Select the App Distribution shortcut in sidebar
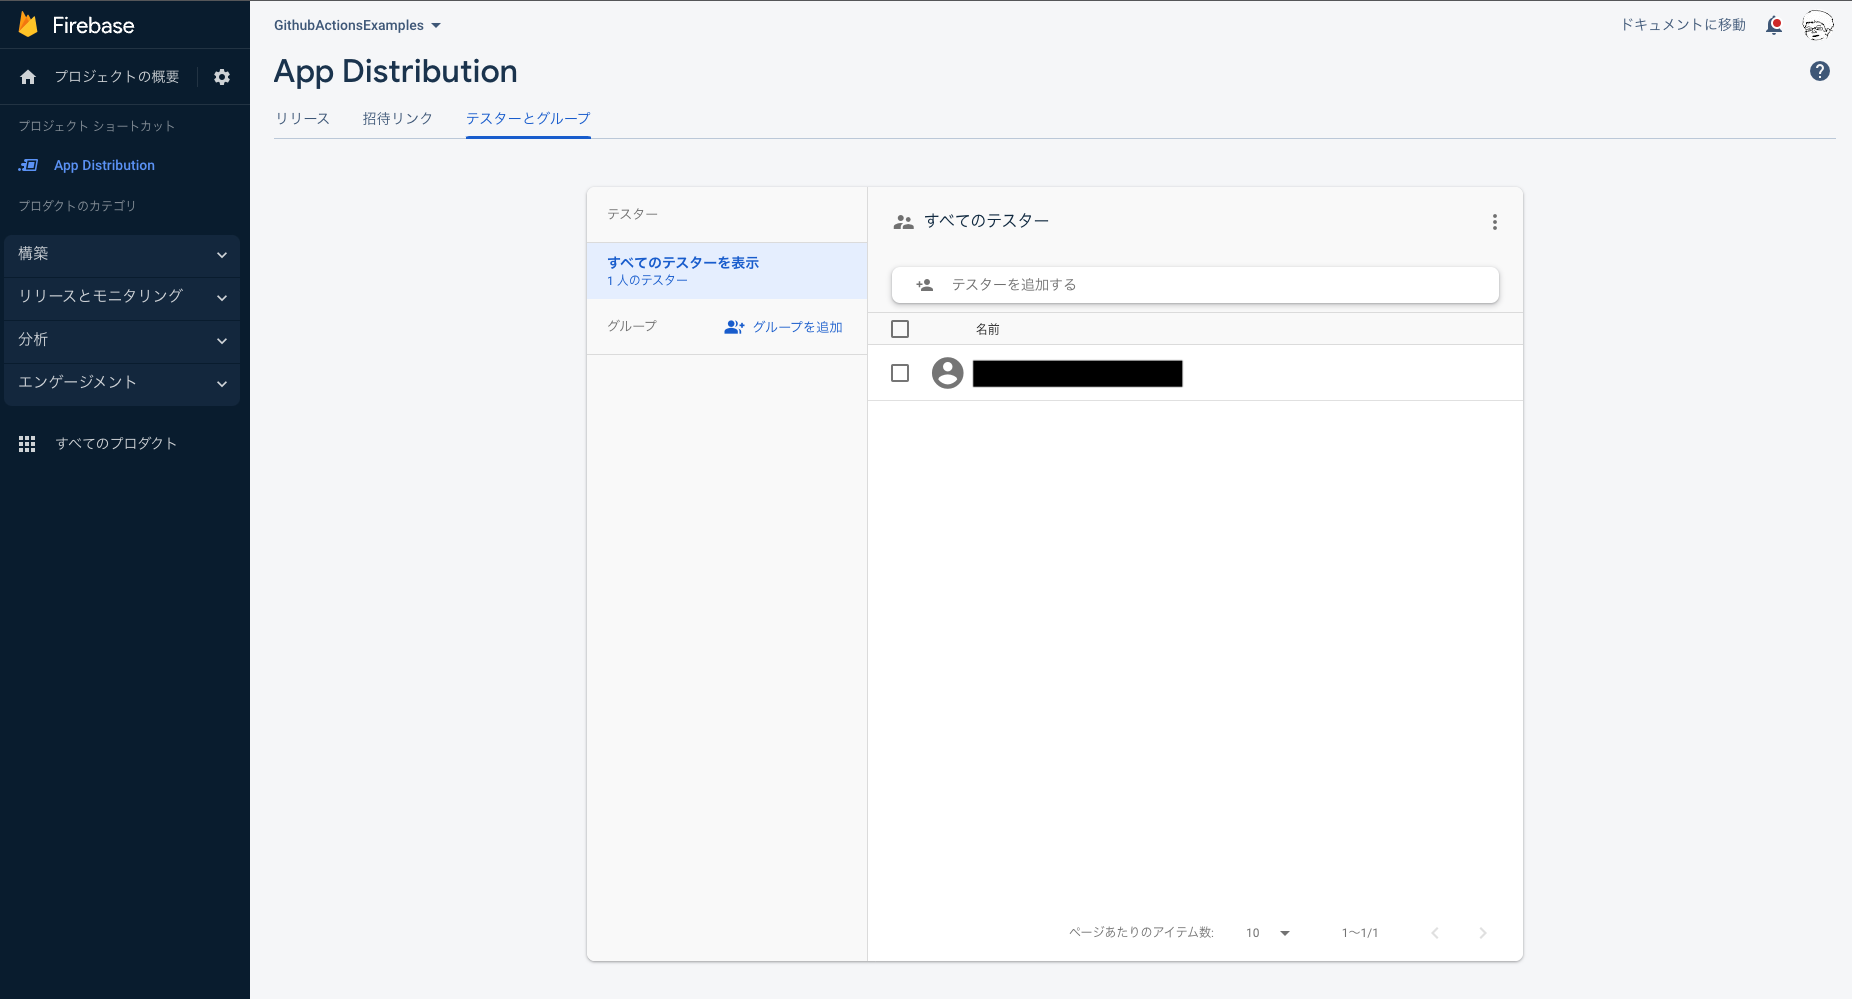This screenshot has width=1852, height=999. coord(104,165)
